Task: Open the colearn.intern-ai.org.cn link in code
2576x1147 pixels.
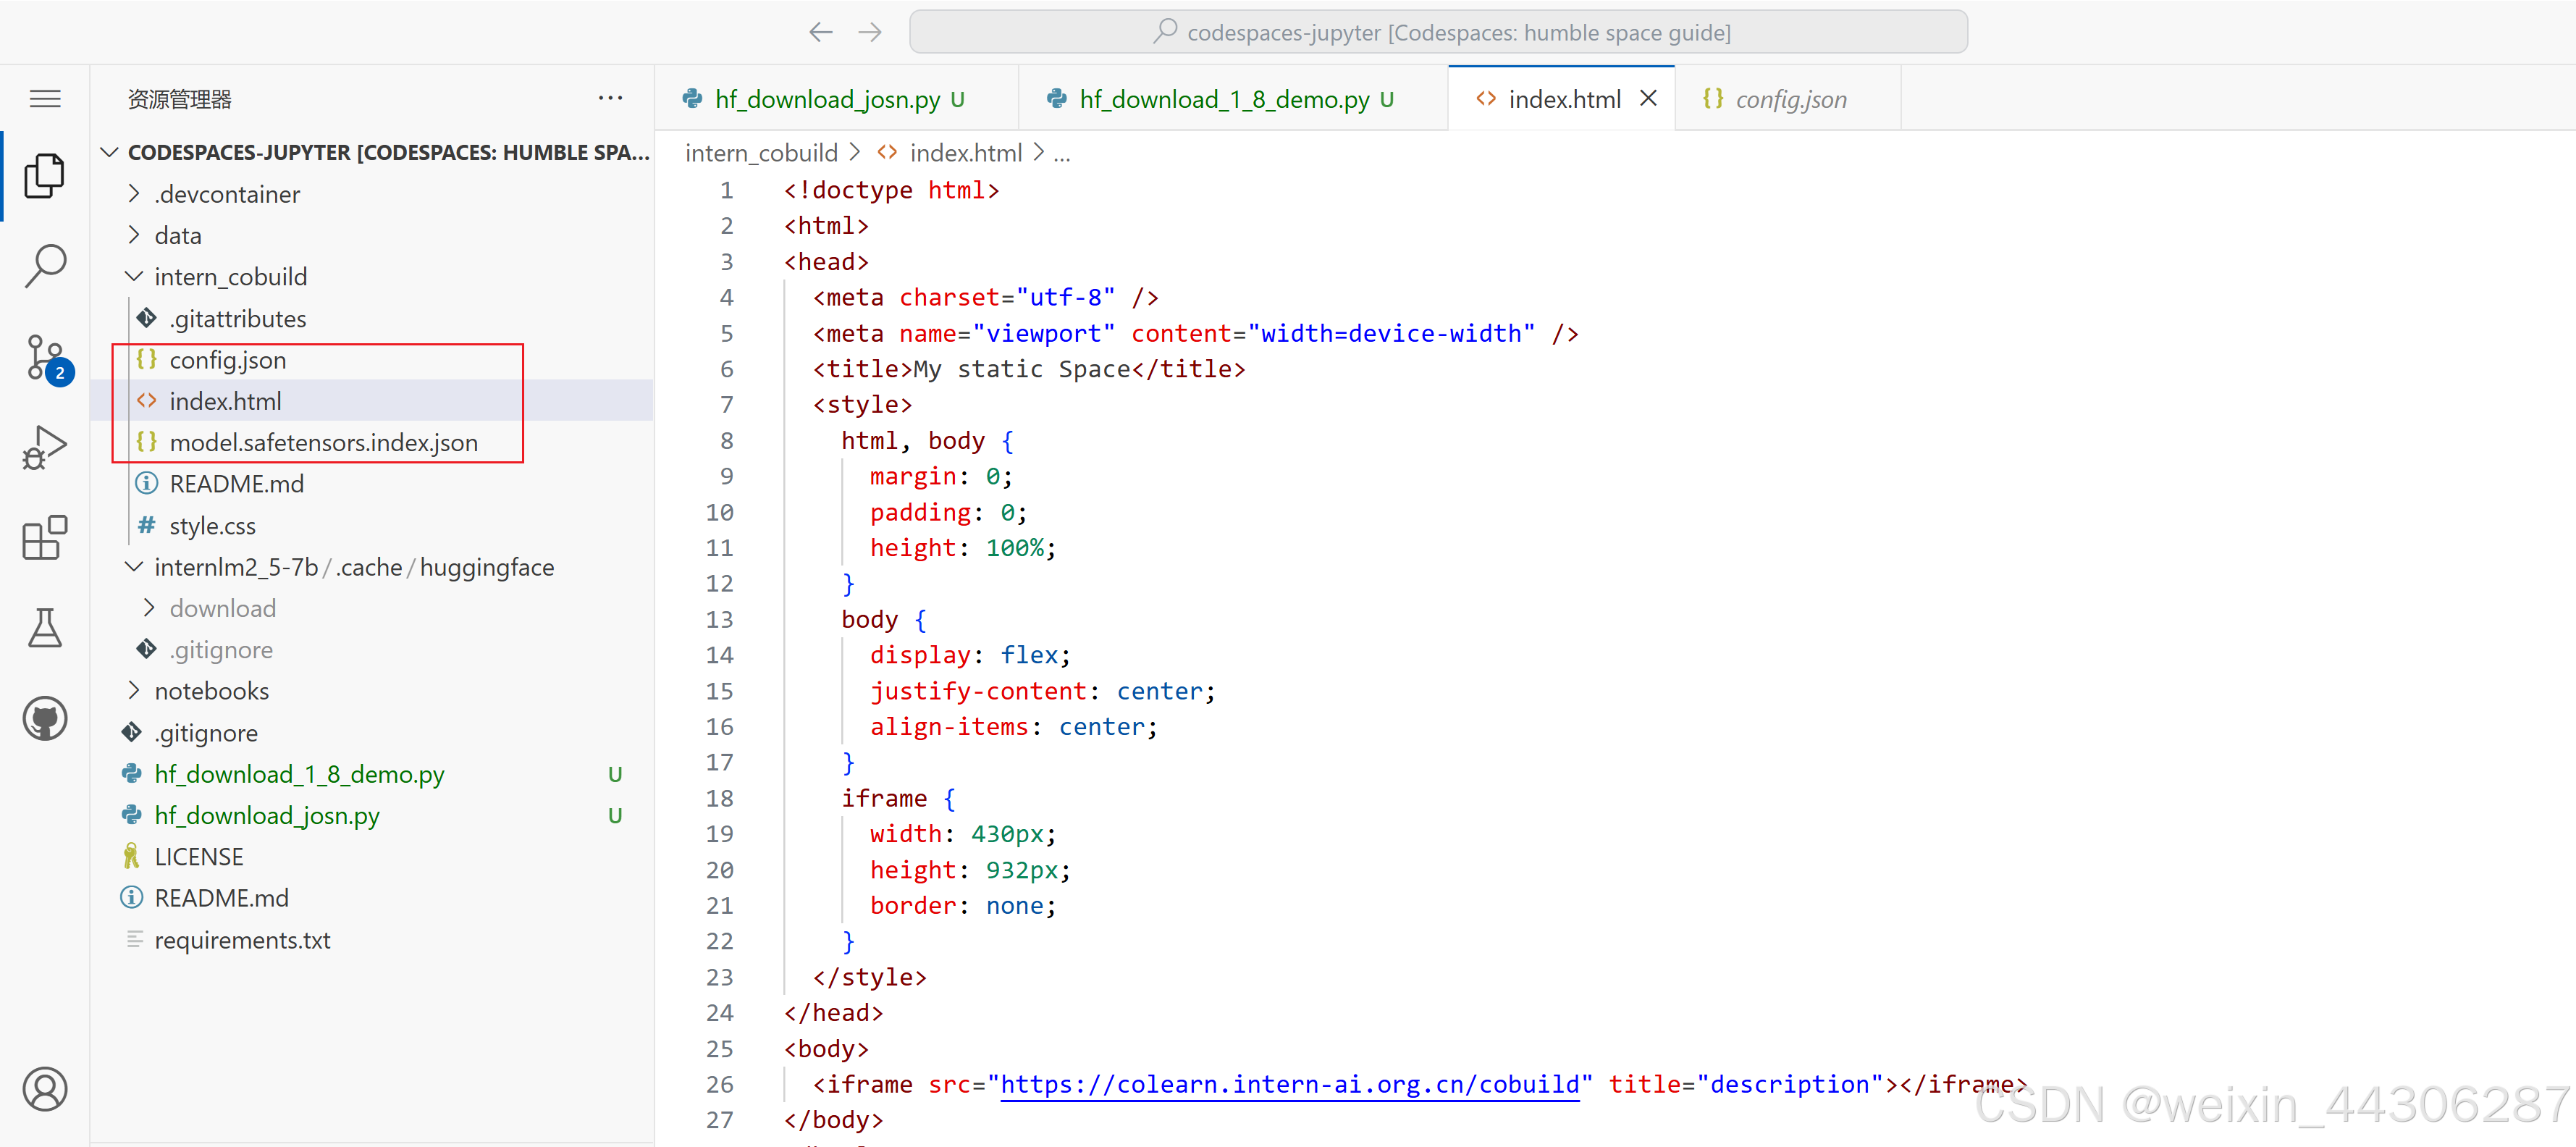Action: (1290, 1084)
